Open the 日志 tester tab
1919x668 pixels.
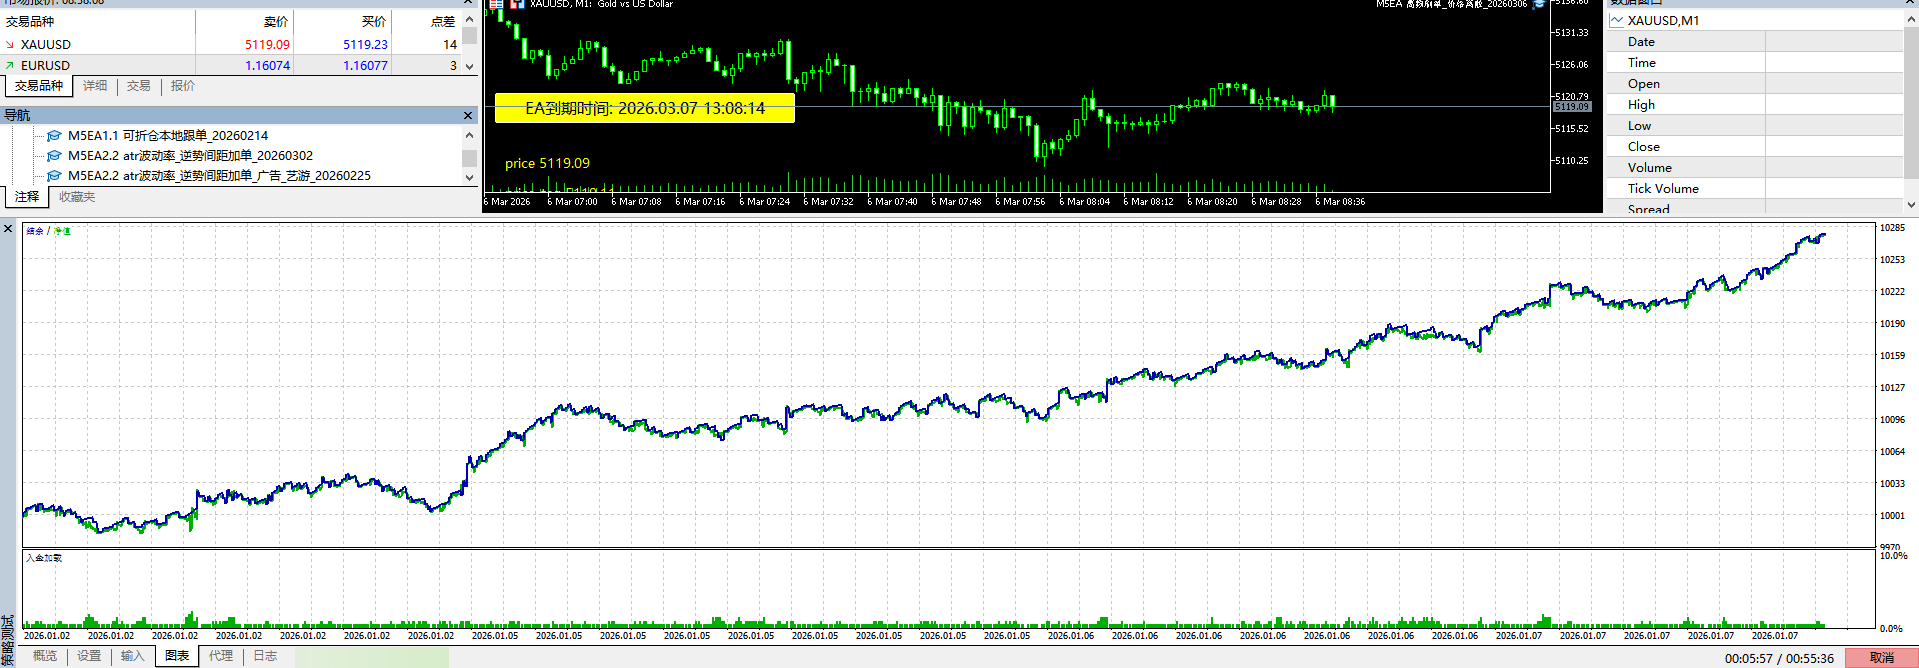tap(265, 656)
